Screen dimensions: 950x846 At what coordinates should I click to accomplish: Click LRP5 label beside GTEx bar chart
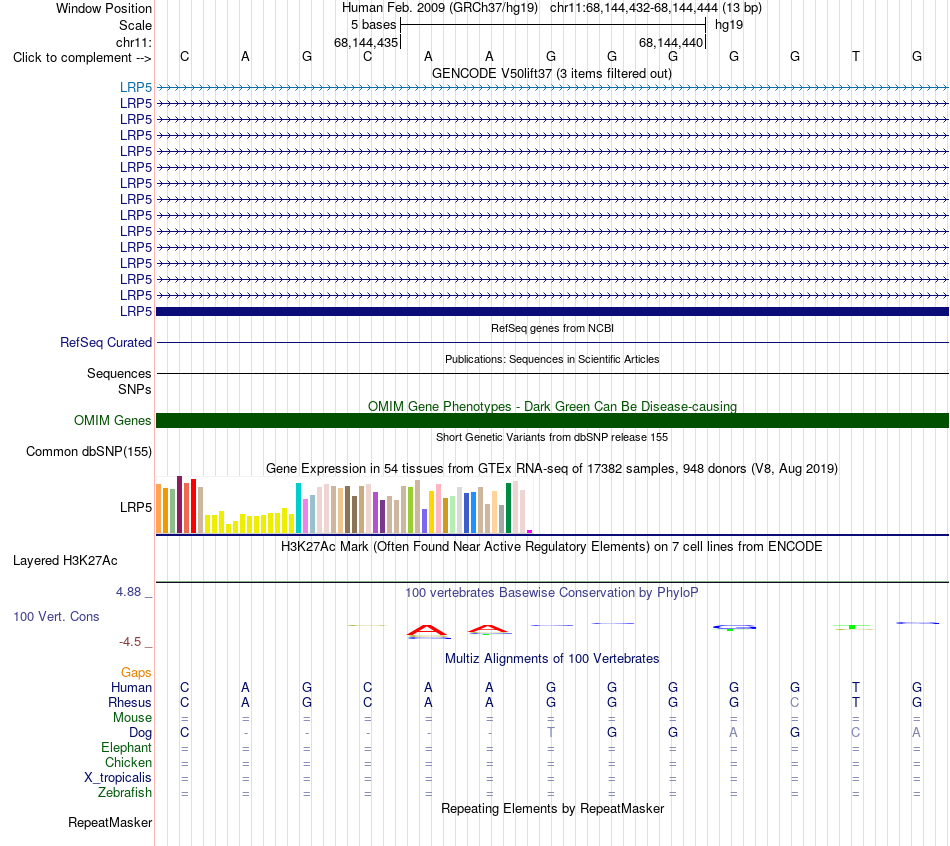tap(136, 507)
